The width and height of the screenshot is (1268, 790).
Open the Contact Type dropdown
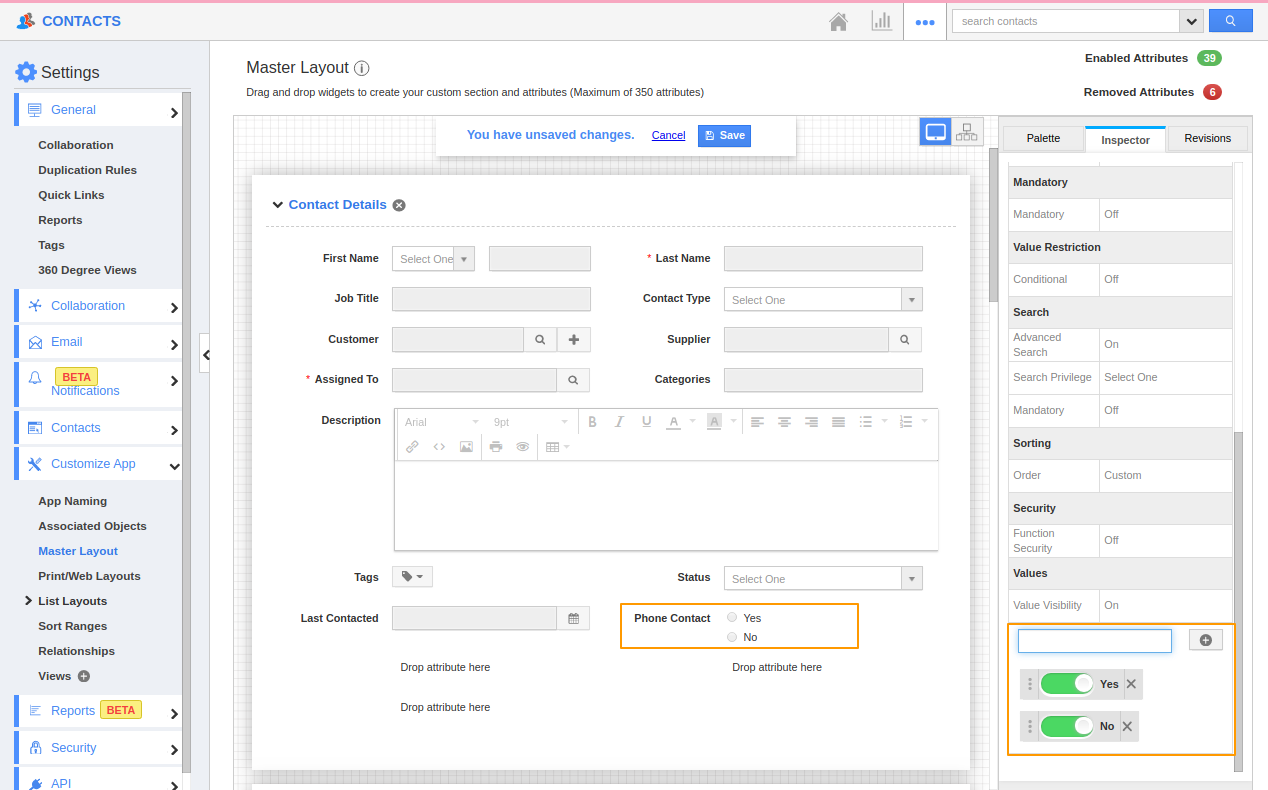tap(823, 300)
